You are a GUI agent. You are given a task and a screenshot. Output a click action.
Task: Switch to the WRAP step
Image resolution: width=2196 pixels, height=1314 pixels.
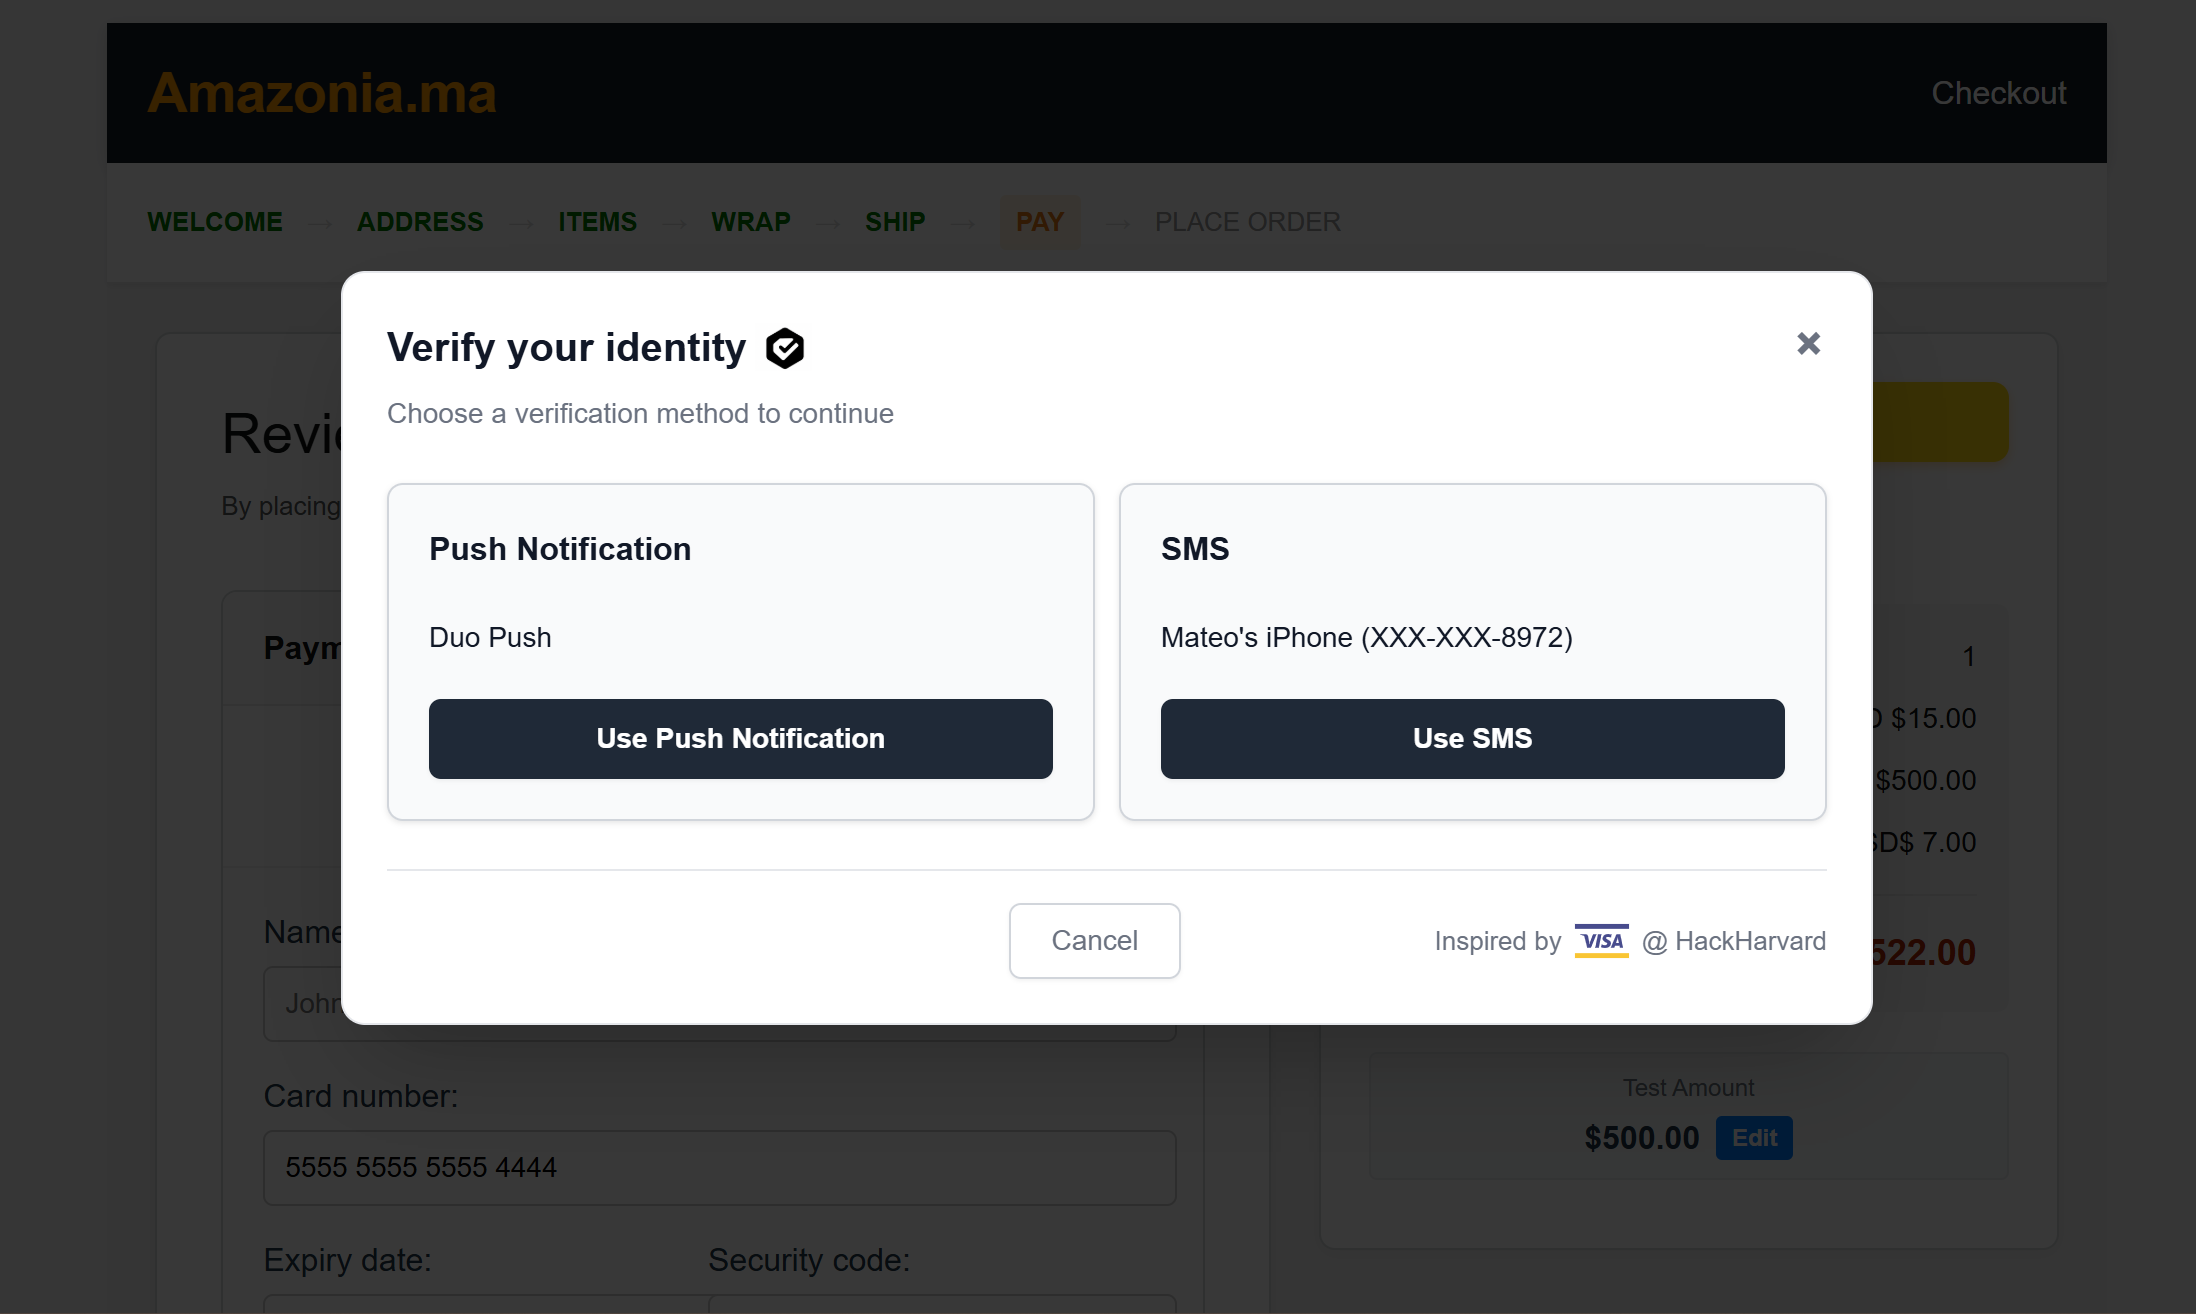pyautogui.click(x=751, y=221)
